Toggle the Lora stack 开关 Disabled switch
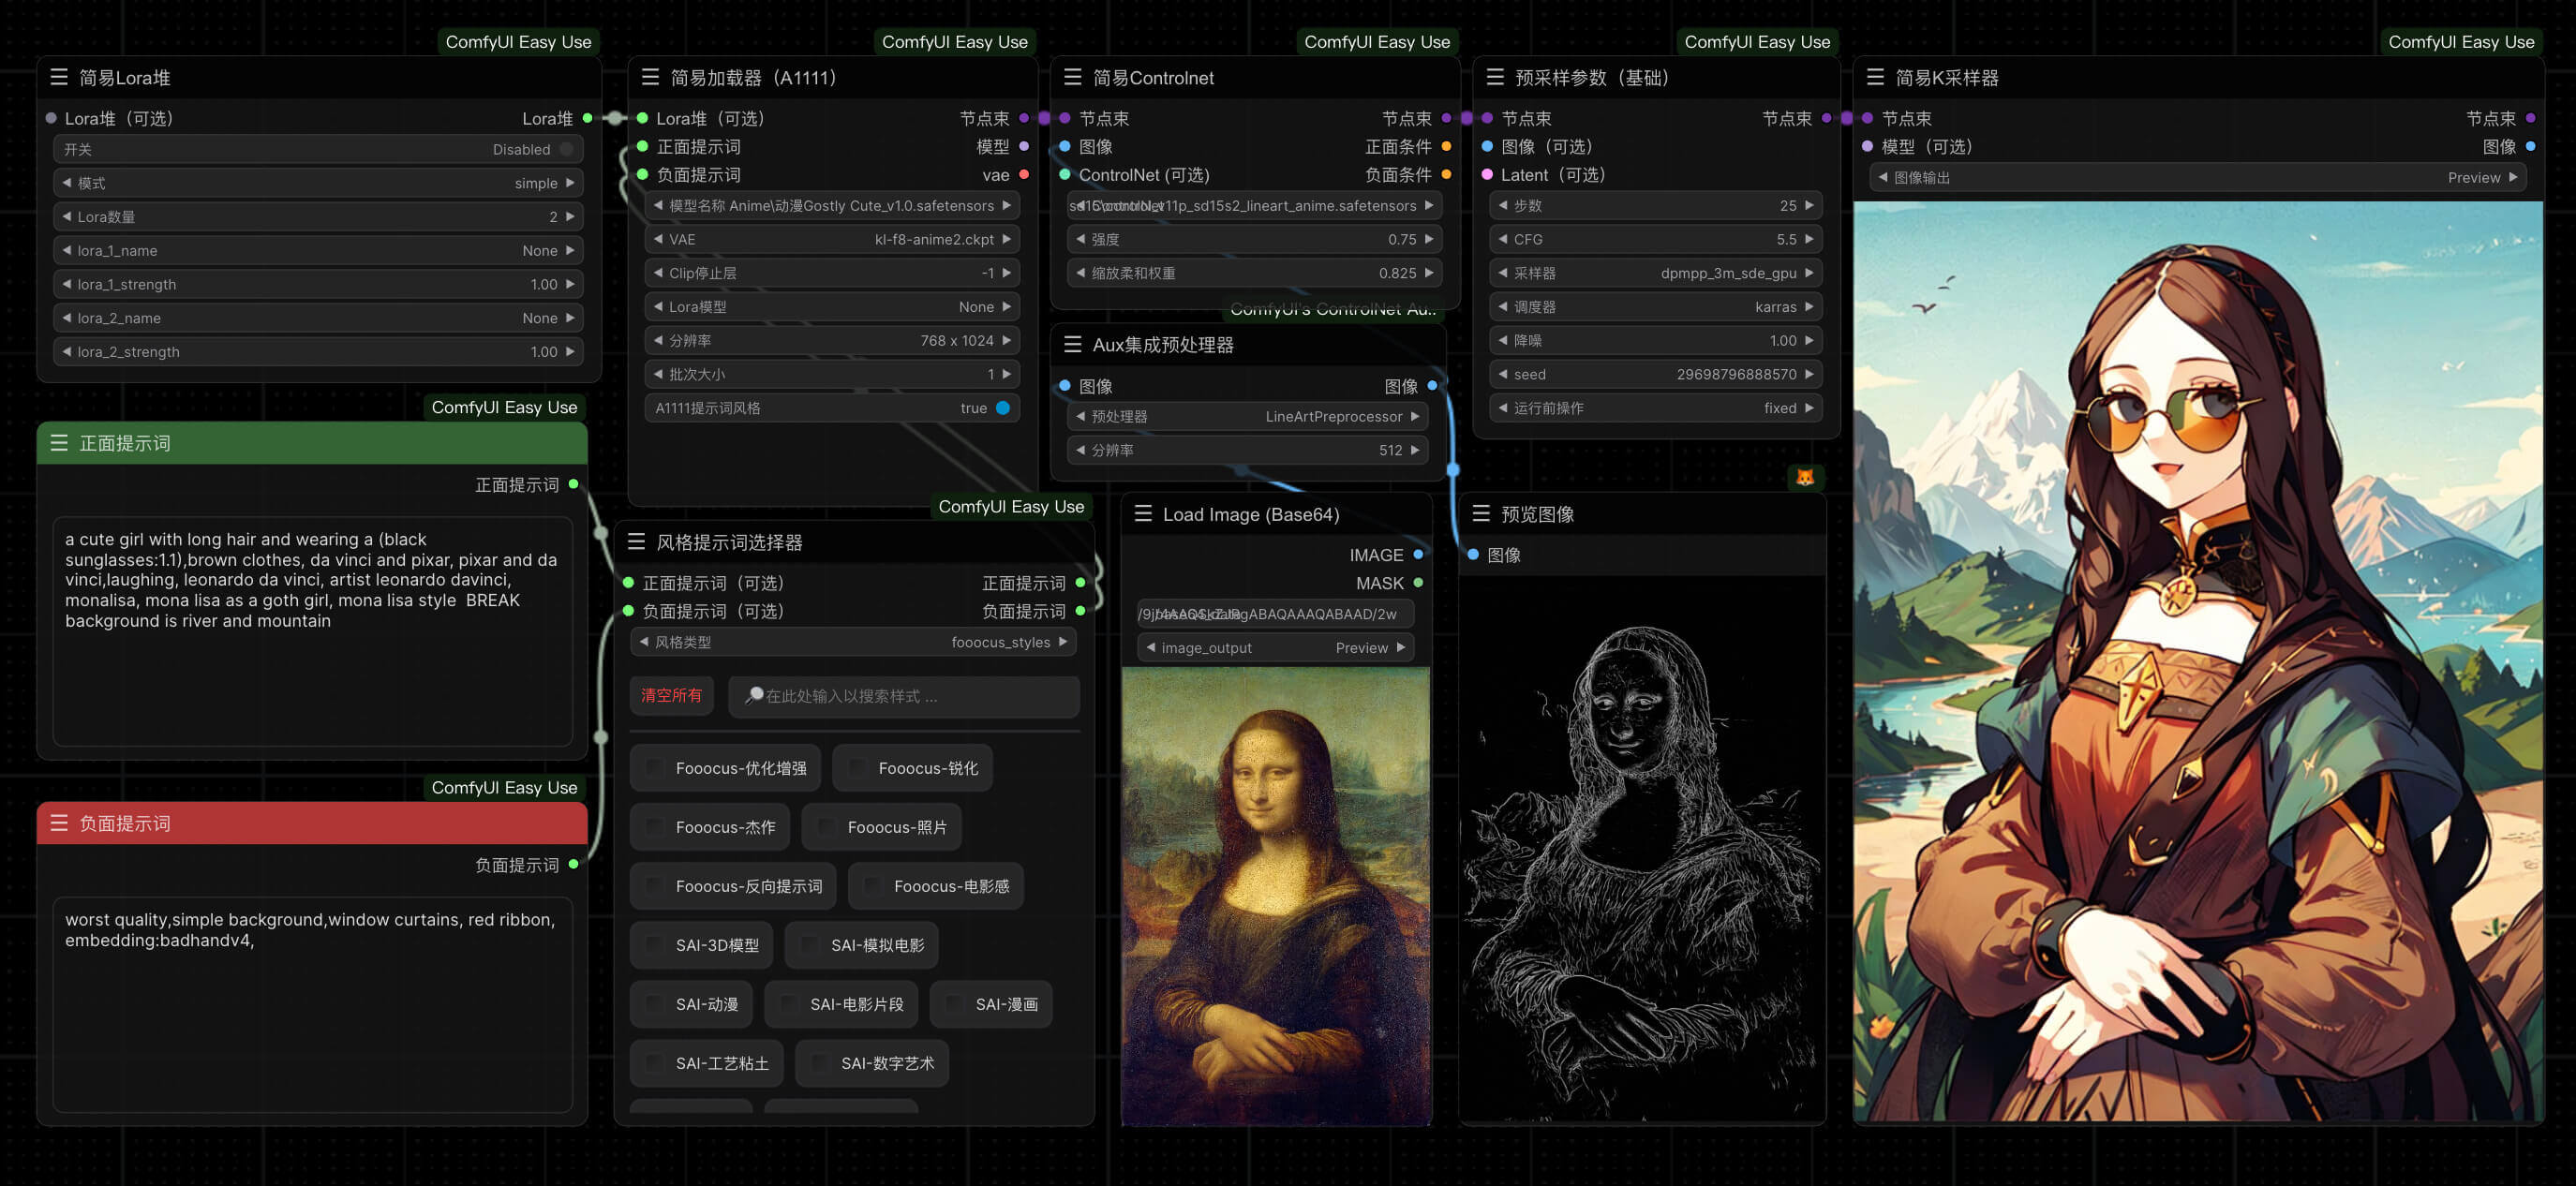The image size is (2576, 1186). tap(566, 150)
